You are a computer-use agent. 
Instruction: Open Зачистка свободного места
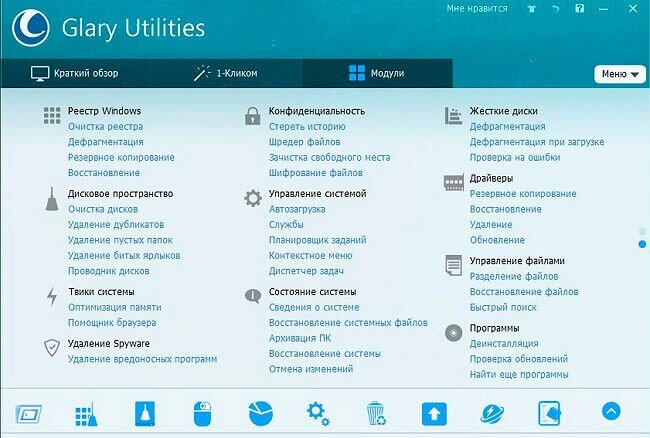point(330,157)
